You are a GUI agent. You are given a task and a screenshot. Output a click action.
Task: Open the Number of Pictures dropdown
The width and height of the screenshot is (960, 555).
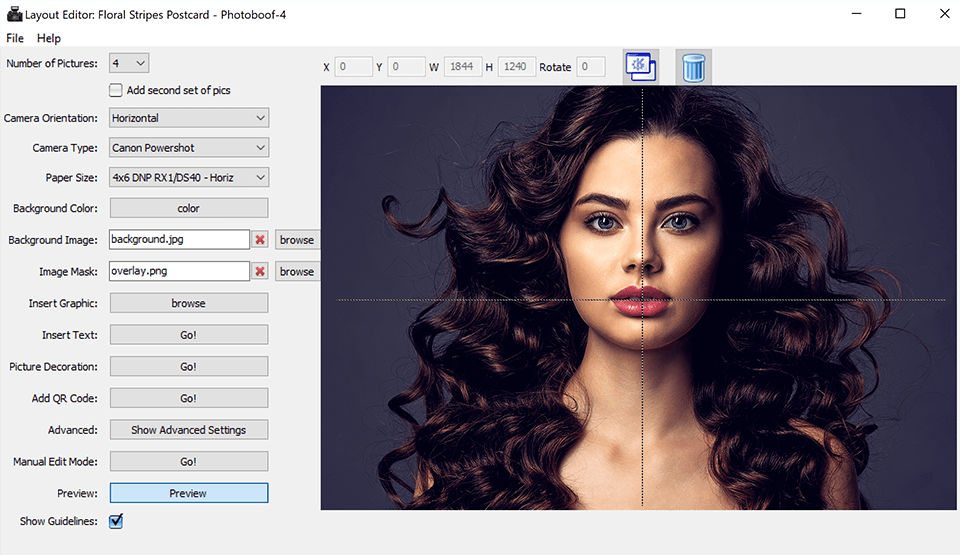tap(129, 63)
